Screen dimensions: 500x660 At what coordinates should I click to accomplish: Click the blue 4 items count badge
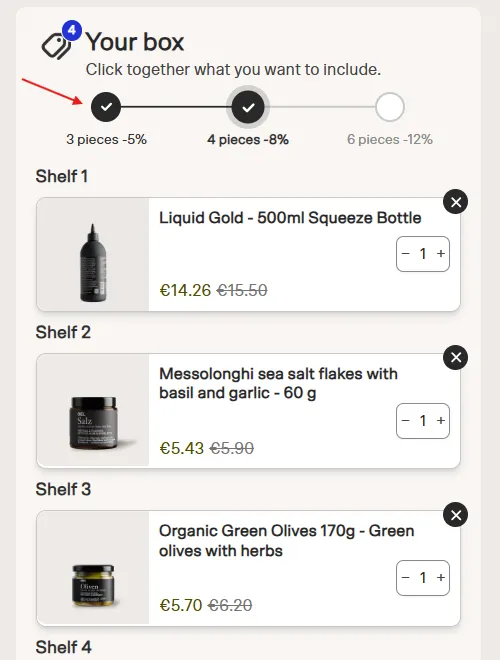72,30
